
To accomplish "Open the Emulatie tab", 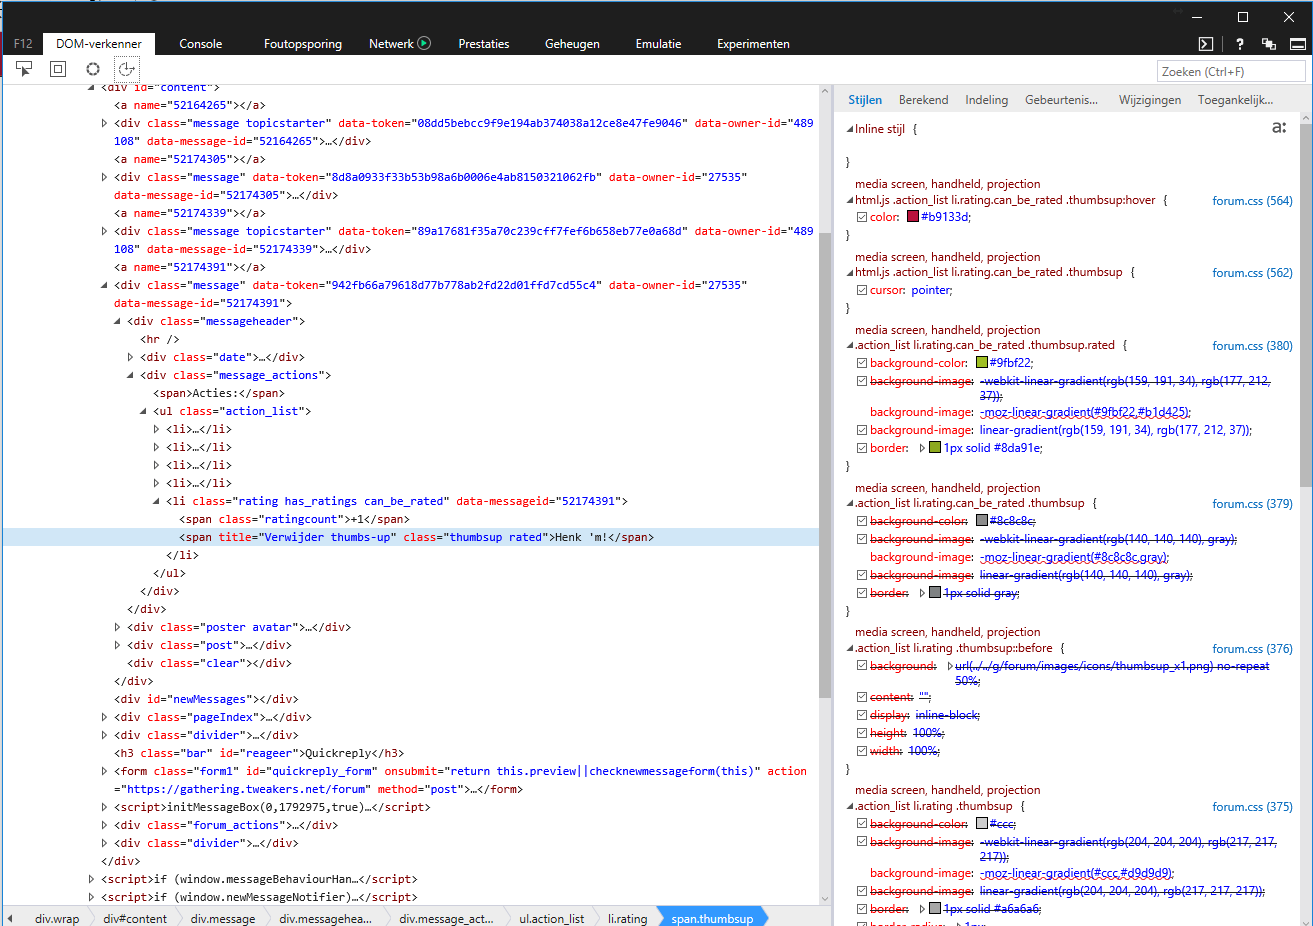I will (x=658, y=44).
